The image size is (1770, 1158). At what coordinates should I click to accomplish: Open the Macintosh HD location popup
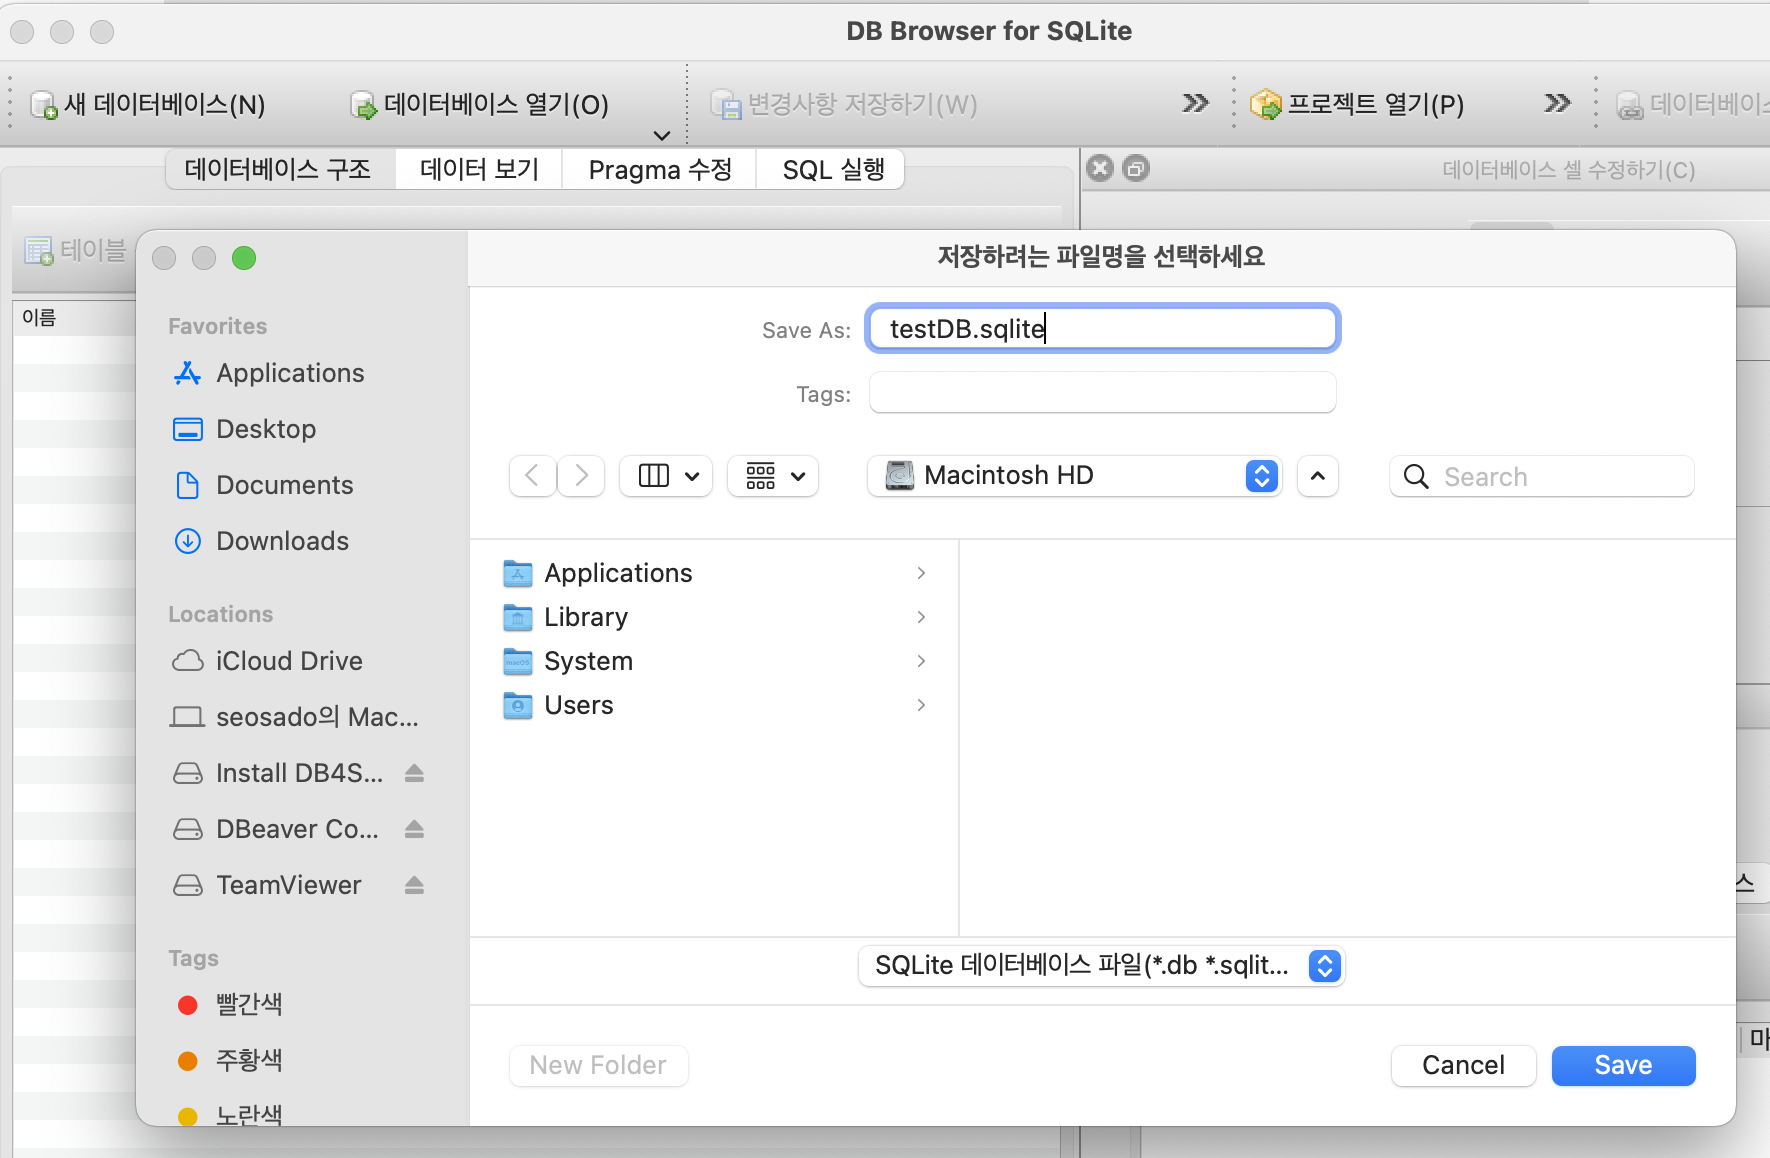[x=1075, y=476]
